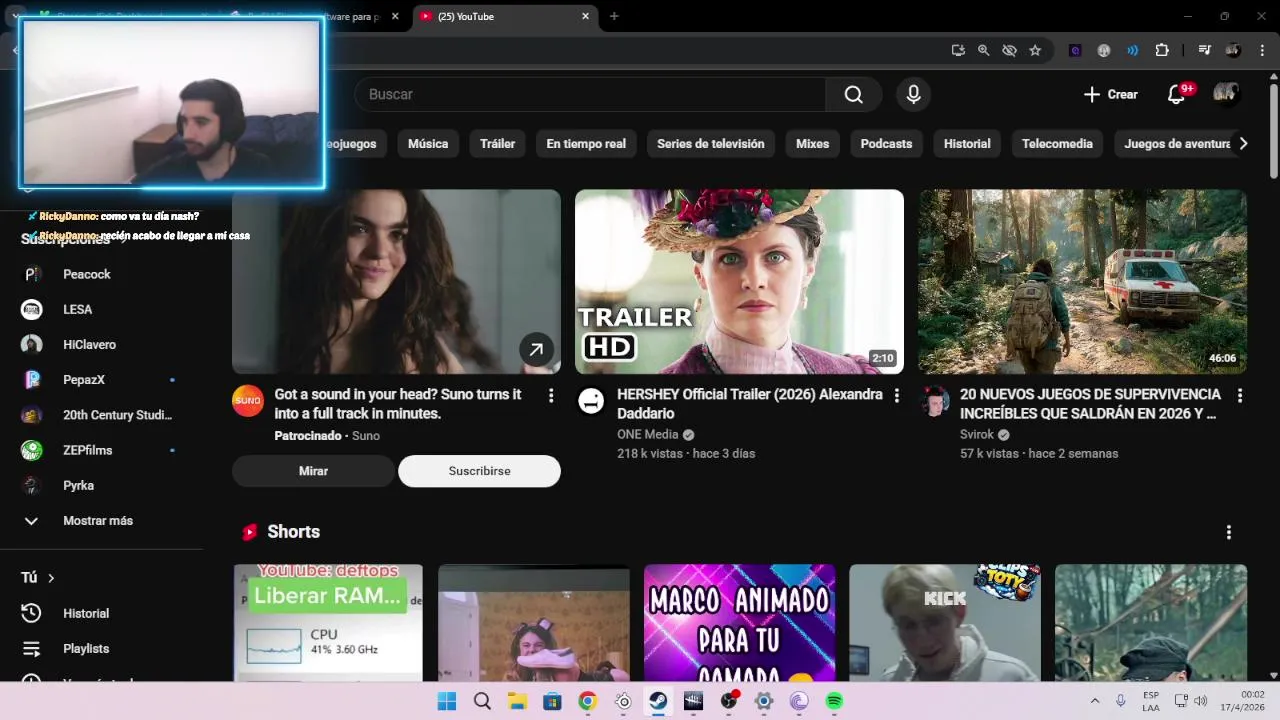Image resolution: width=1280 pixels, height=720 pixels.
Task: Open the Chrome extensions puzzle icon
Action: click(1161, 50)
